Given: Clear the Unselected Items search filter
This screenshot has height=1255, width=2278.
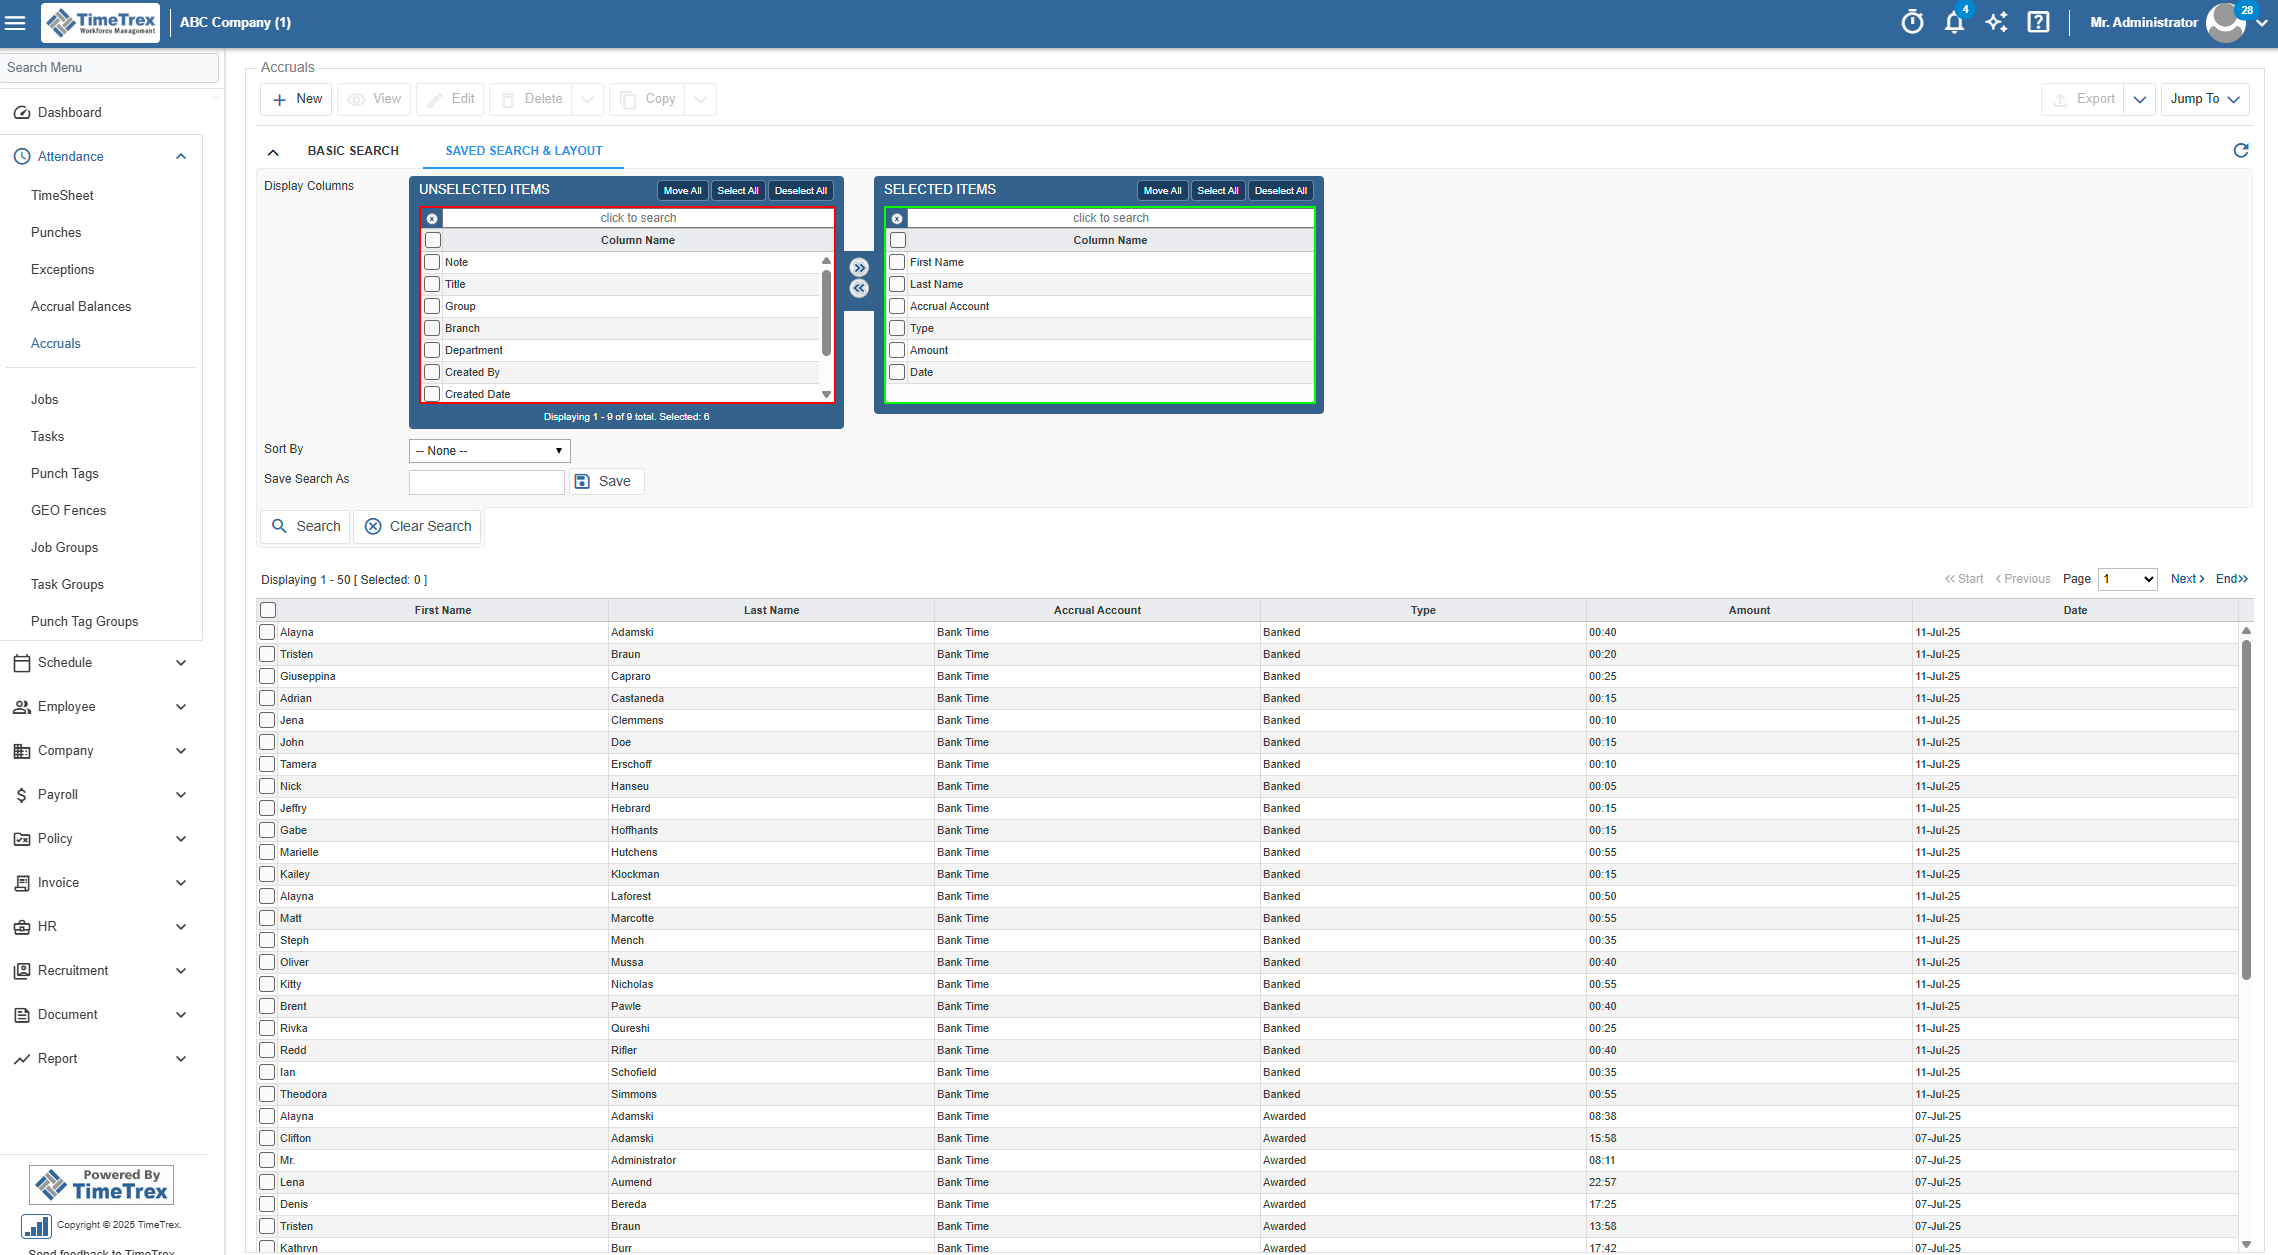Looking at the screenshot, I should click(432, 218).
